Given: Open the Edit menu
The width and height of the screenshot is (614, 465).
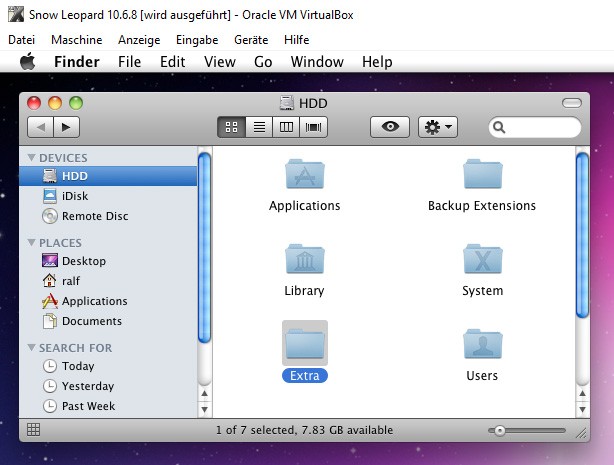Looking at the screenshot, I should coord(172,62).
